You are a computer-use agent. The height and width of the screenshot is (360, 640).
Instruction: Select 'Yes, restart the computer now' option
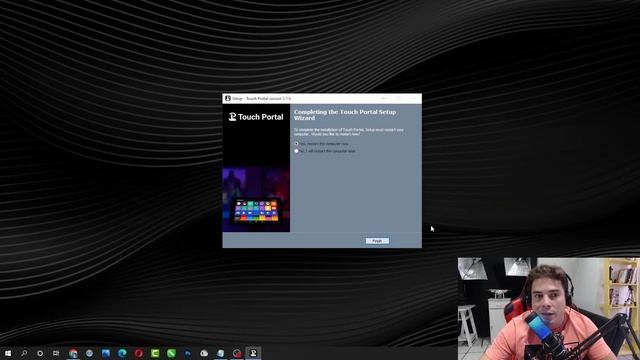pyautogui.click(x=296, y=144)
